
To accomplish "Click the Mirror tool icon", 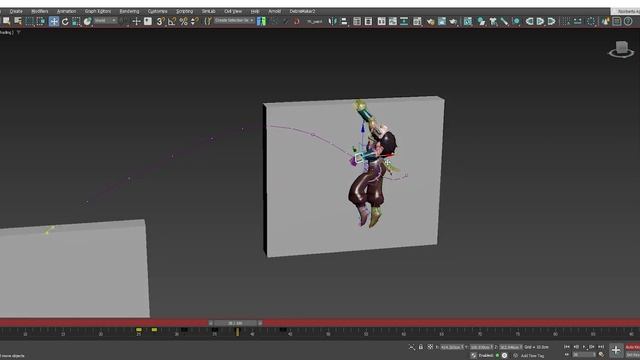I will (x=333, y=21).
